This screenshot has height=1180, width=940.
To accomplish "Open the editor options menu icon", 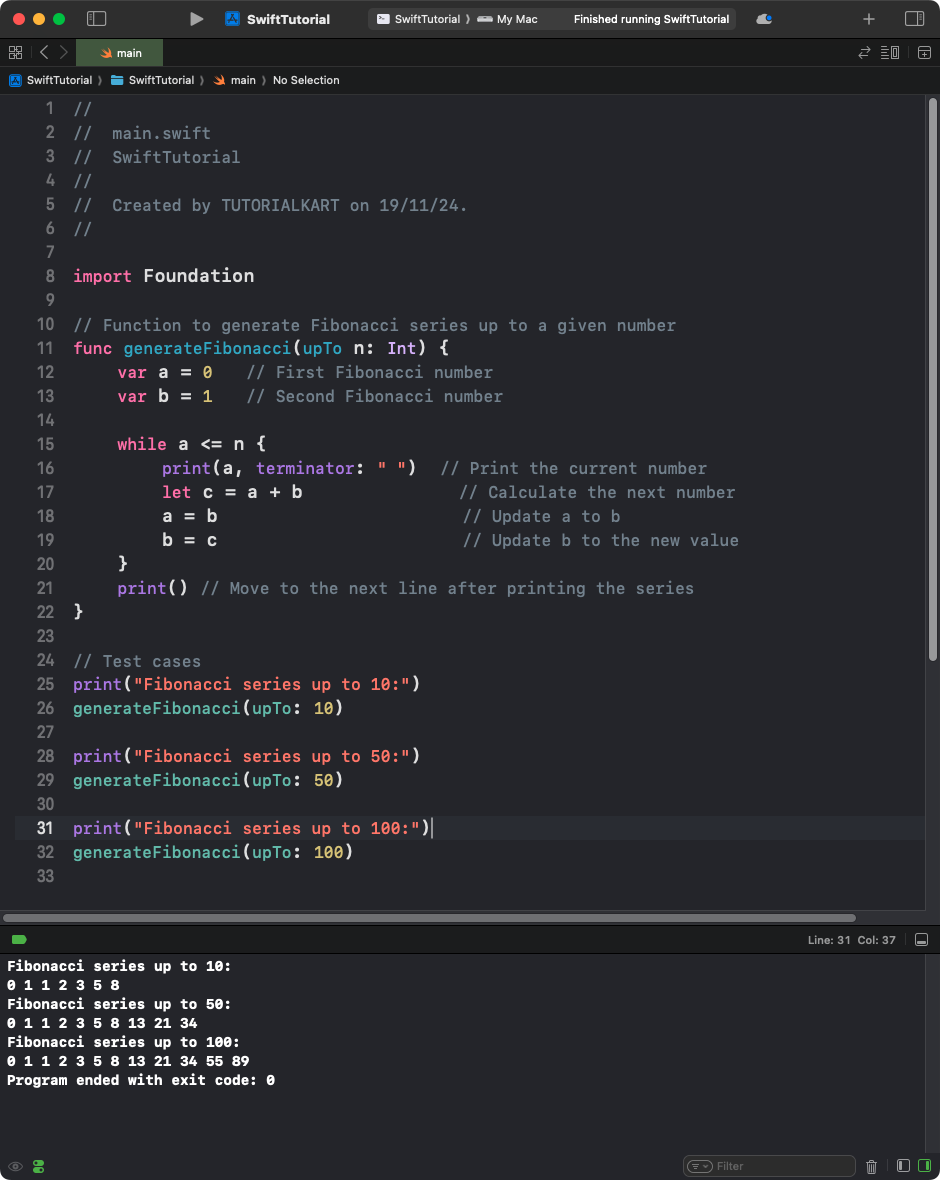I will click(x=889, y=52).
